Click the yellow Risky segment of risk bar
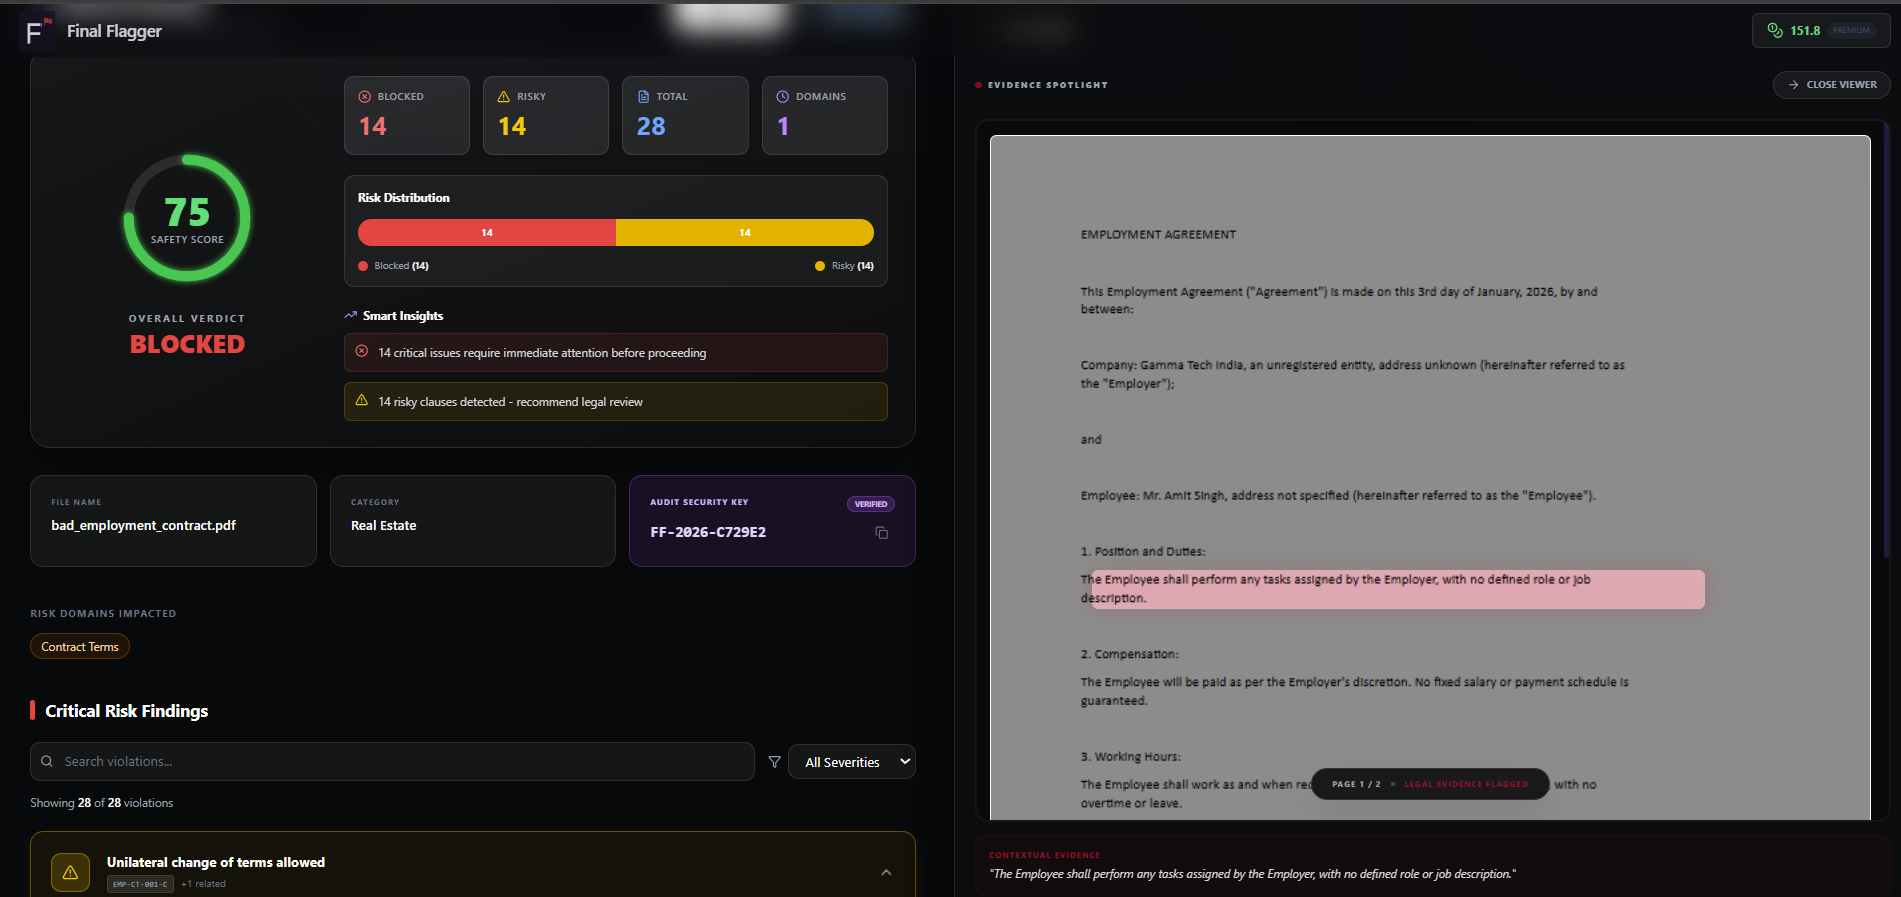This screenshot has height=897, width=1901. (745, 232)
